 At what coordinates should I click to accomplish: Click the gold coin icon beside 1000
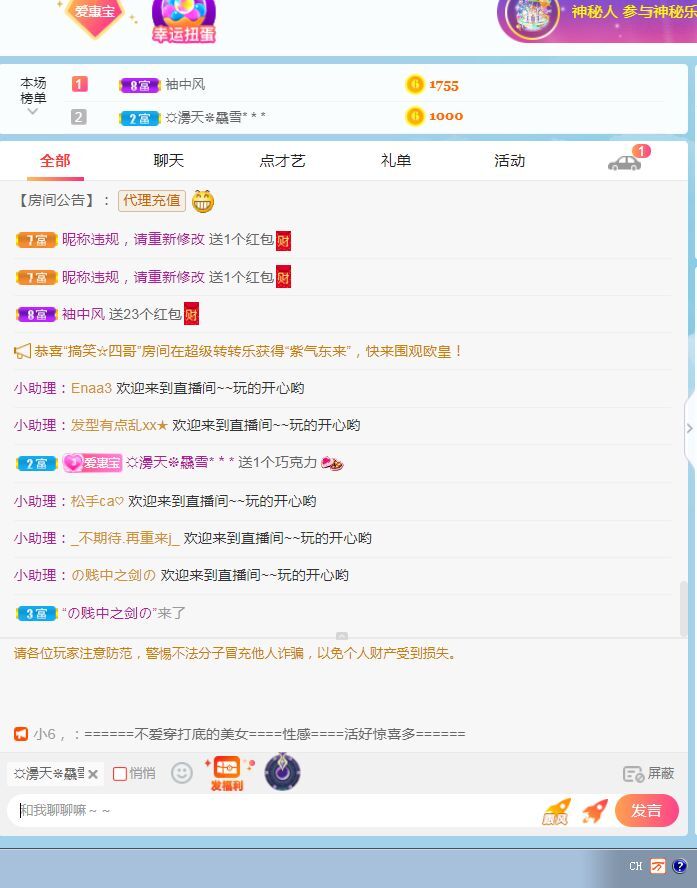tap(414, 117)
